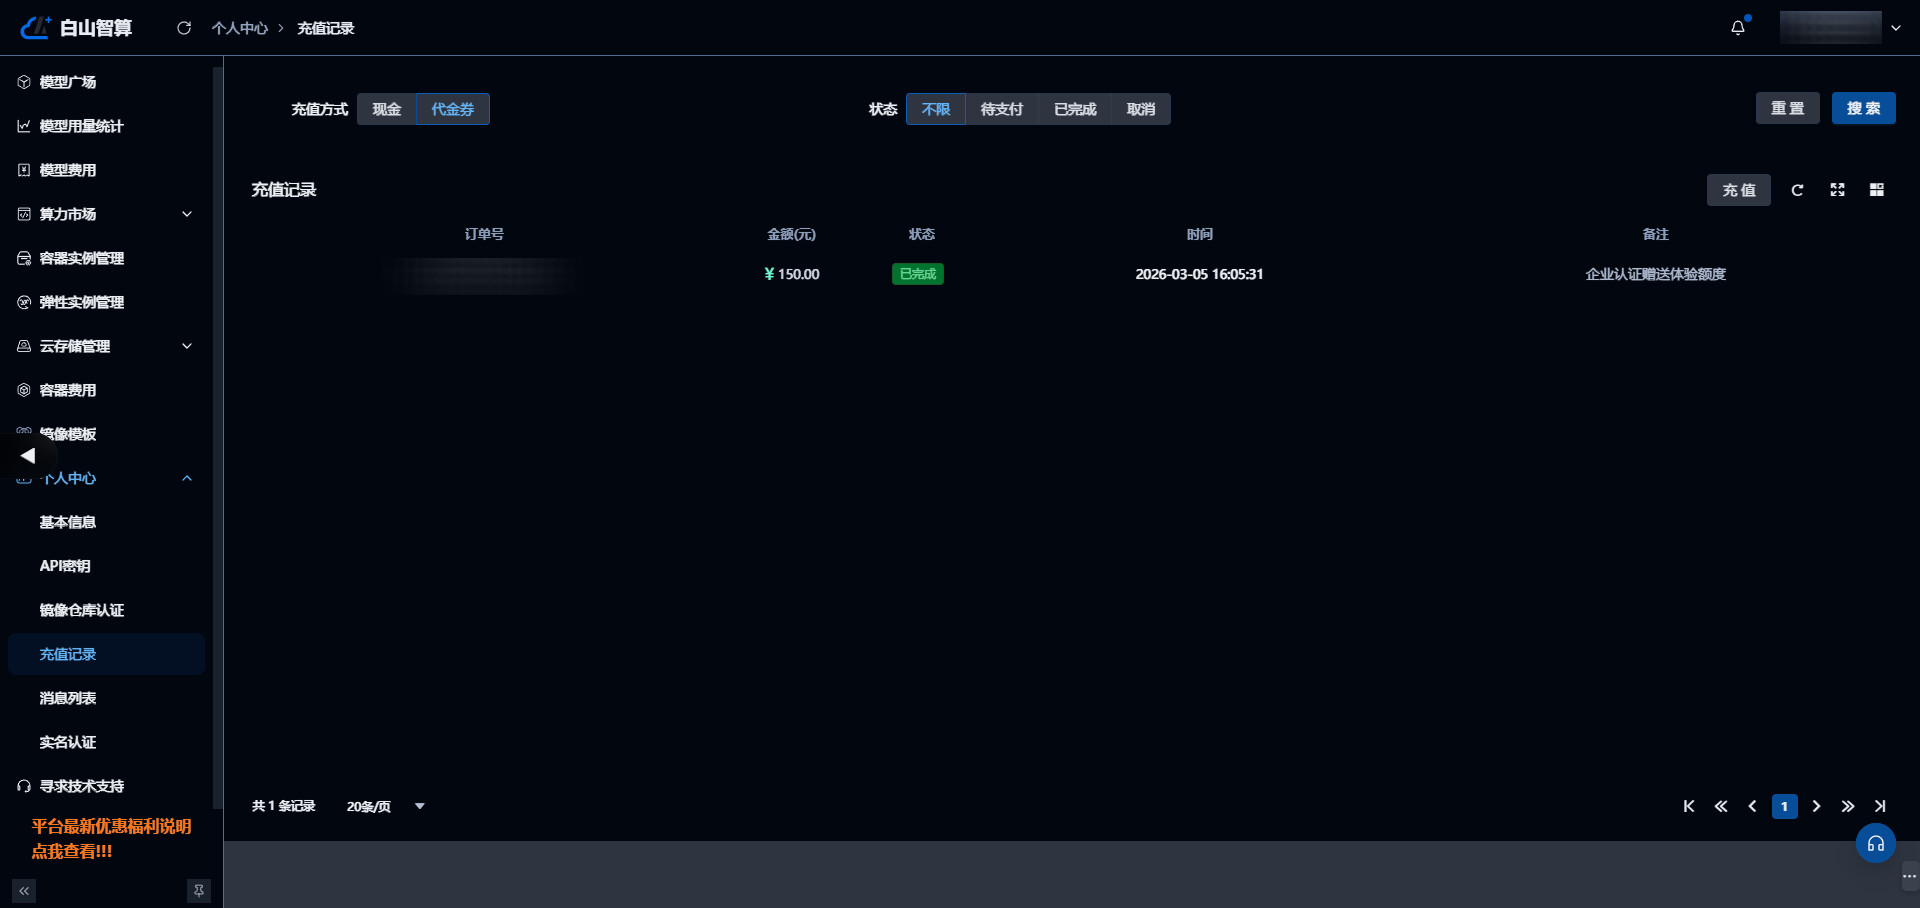Screen dimensions: 1920x908
Task: Select 代金券 recharge method
Action: click(x=453, y=109)
